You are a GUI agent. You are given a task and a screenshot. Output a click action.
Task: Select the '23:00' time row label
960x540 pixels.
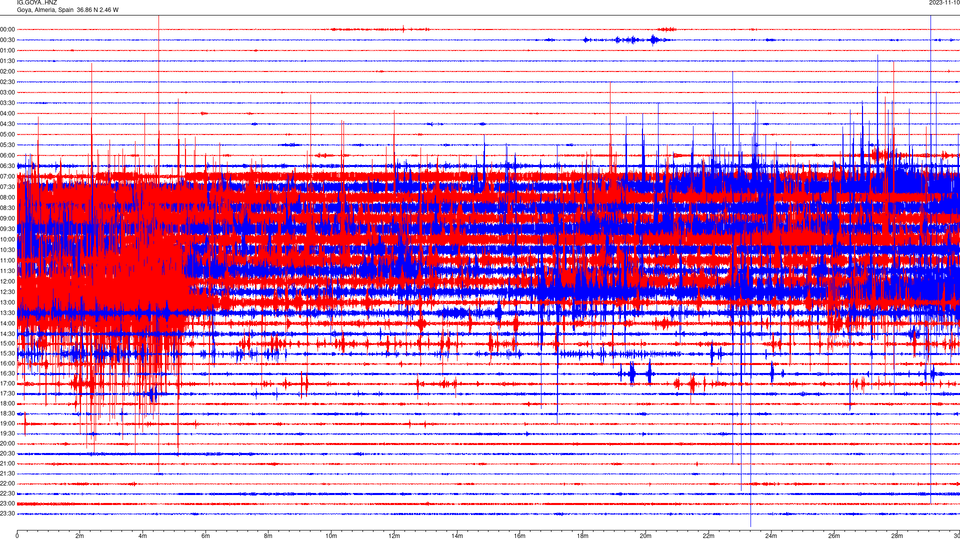click(x=7, y=504)
